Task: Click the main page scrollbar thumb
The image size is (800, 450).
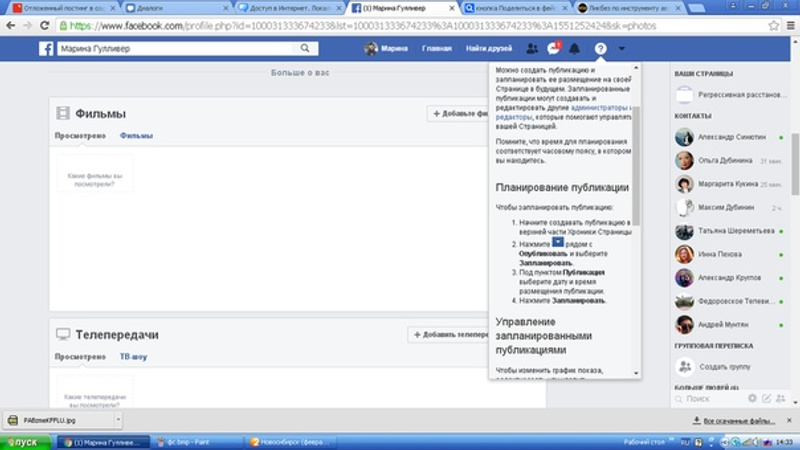Action: point(795,164)
